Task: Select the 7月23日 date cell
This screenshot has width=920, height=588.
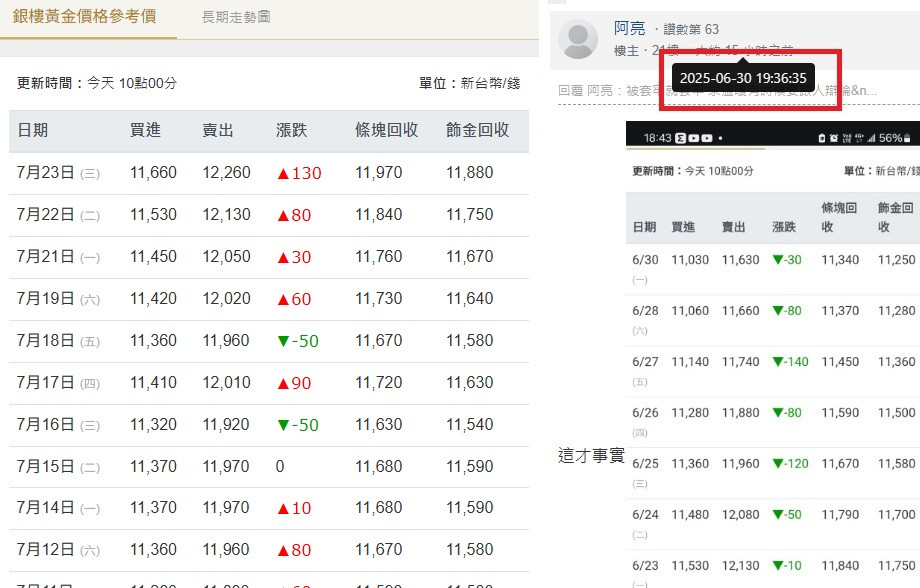Action: click(x=58, y=173)
